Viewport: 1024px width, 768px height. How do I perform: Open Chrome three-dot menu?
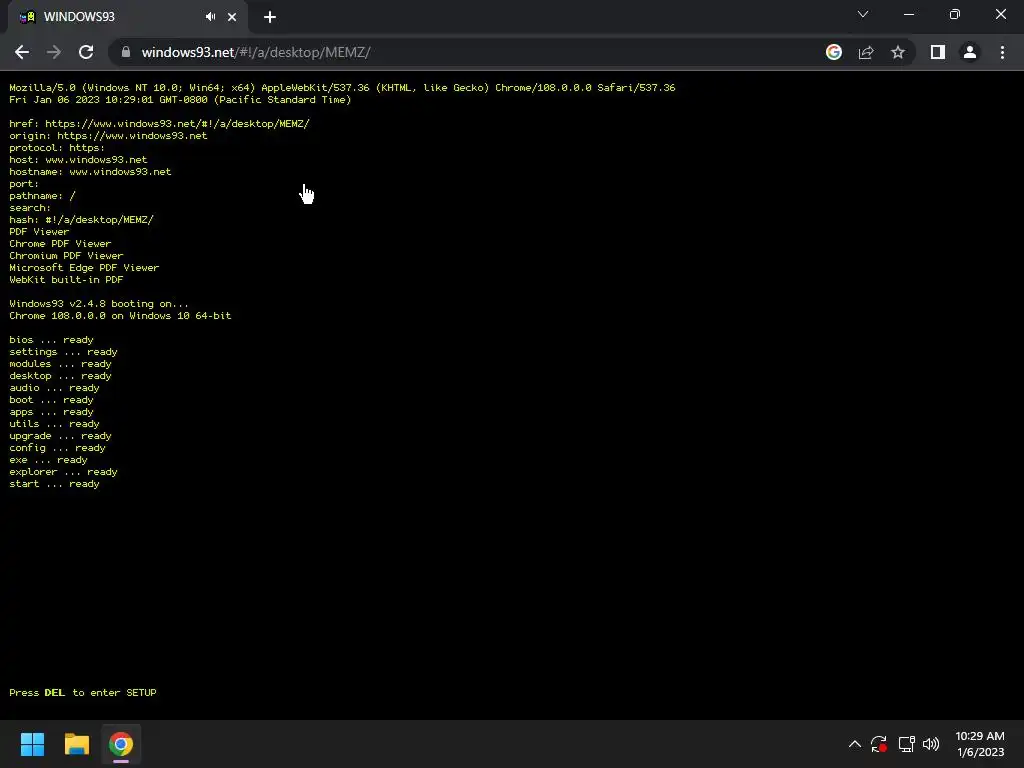click(x=1002, y=52)
